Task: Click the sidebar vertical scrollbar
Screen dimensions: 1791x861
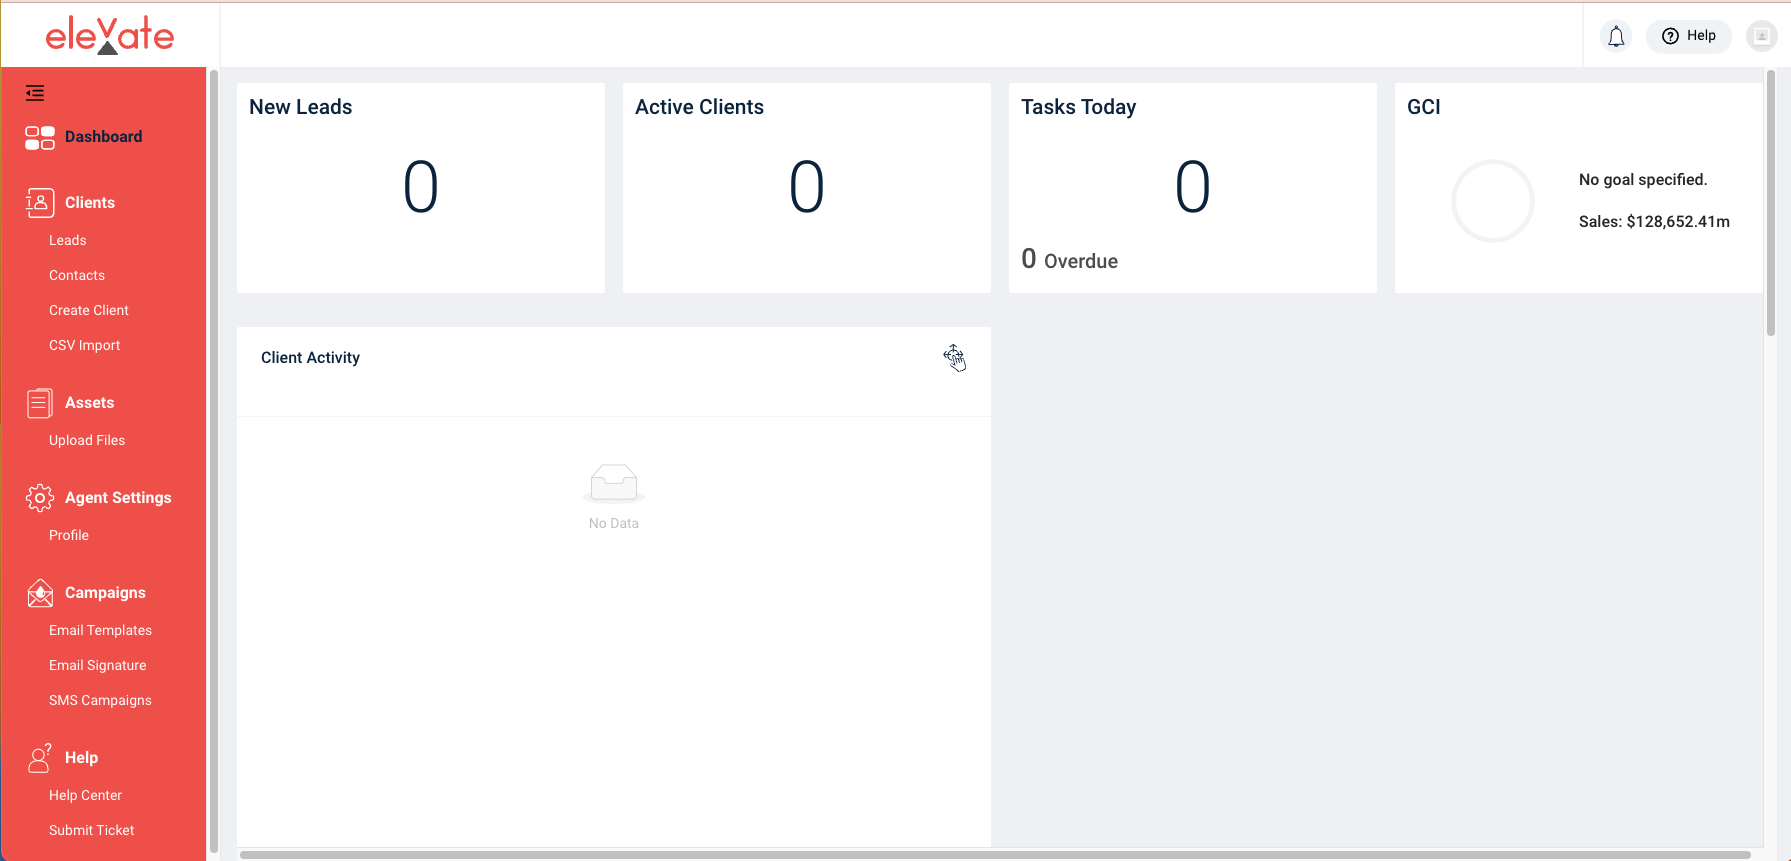Action: pyautogui.click(x=212, y=460)
